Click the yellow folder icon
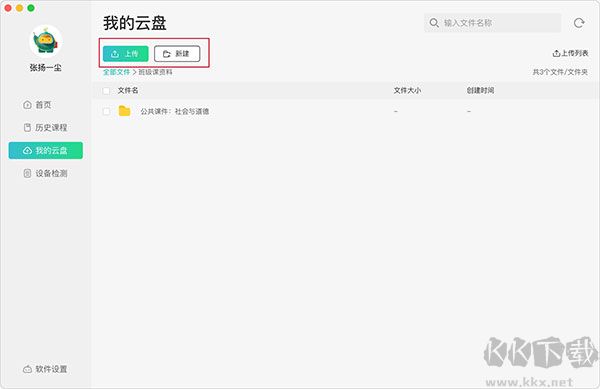 click(x=124, y=111)
